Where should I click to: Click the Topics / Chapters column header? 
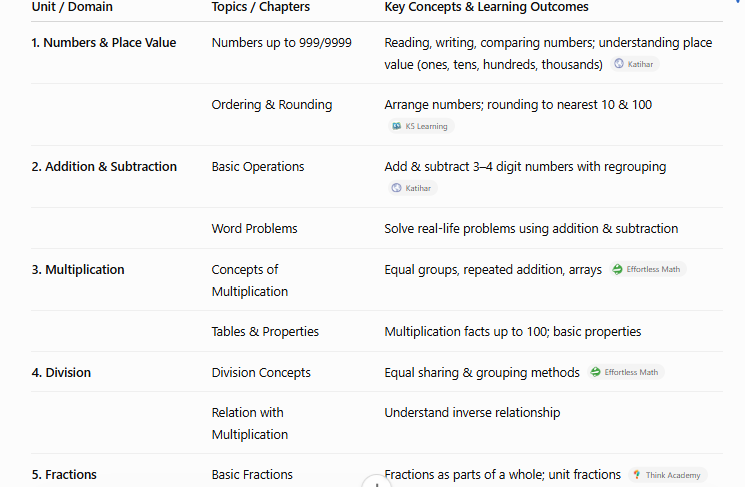point(261,7)
